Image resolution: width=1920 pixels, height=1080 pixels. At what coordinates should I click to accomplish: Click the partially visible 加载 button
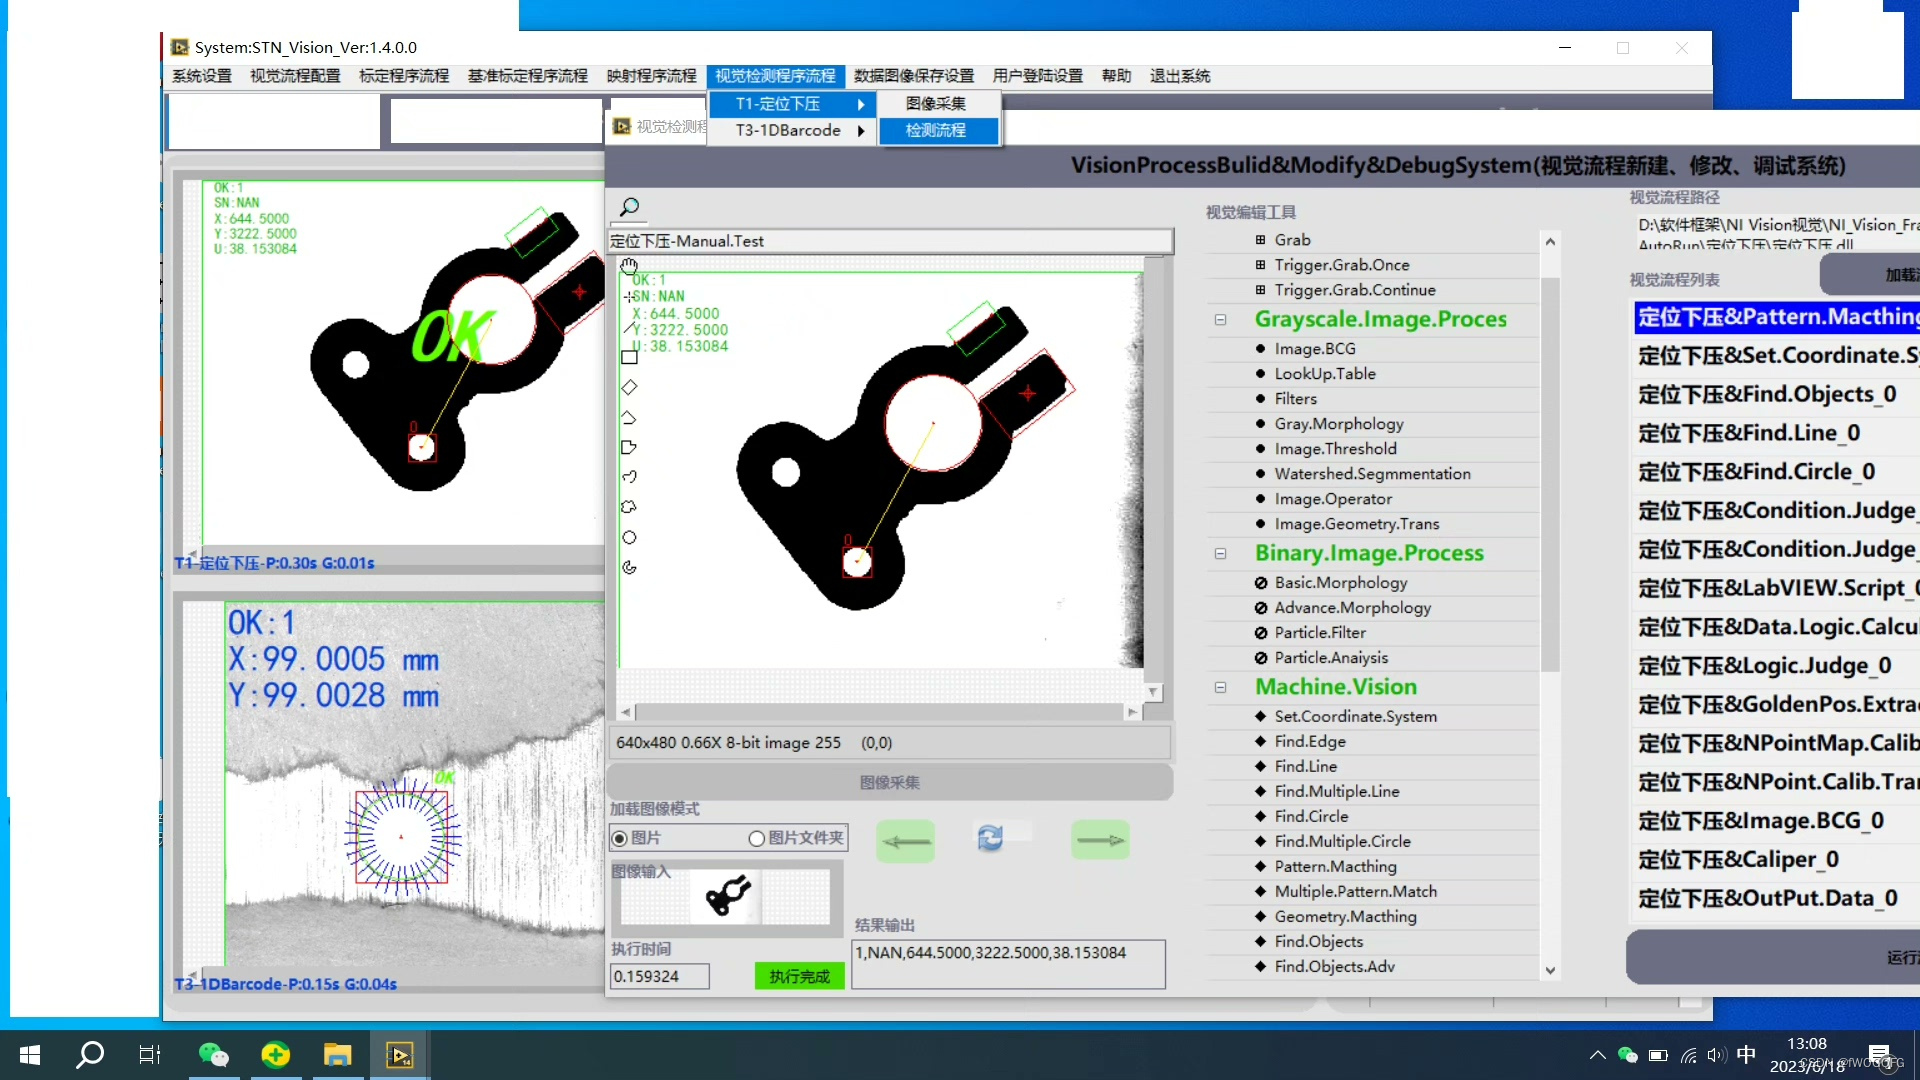point(1872,275)
